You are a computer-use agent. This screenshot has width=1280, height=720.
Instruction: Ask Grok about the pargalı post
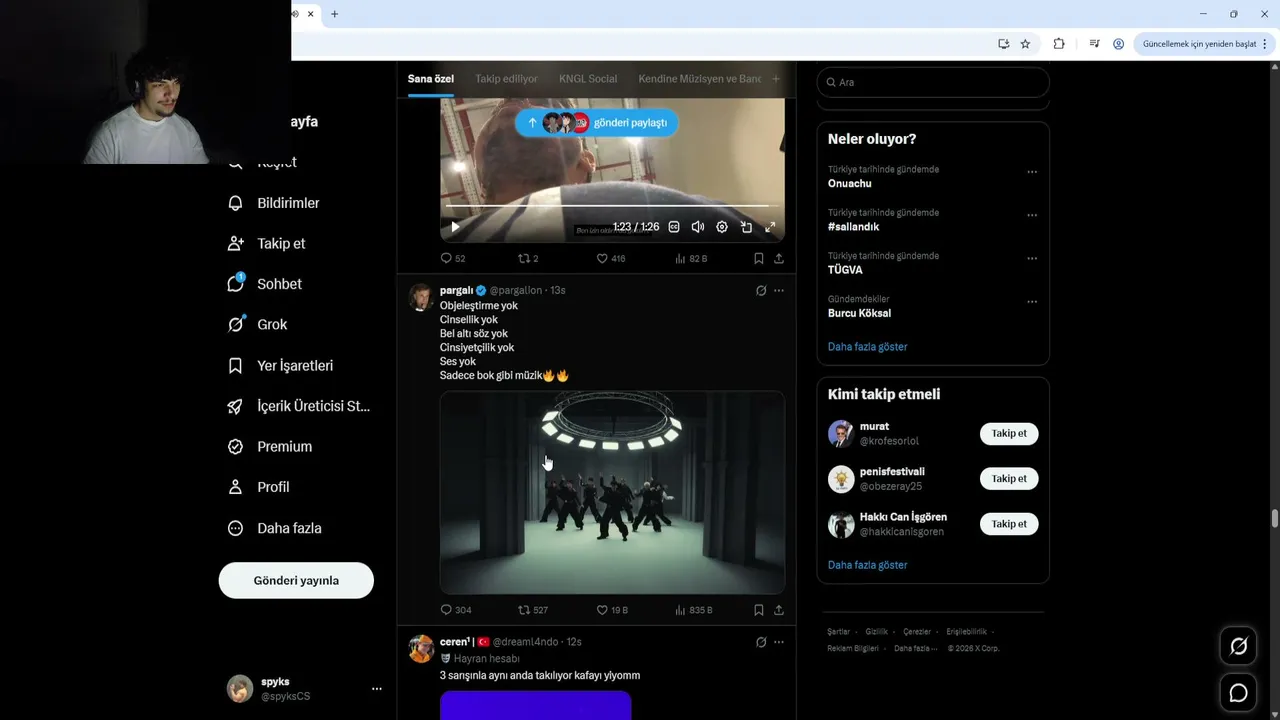(761, 290)
